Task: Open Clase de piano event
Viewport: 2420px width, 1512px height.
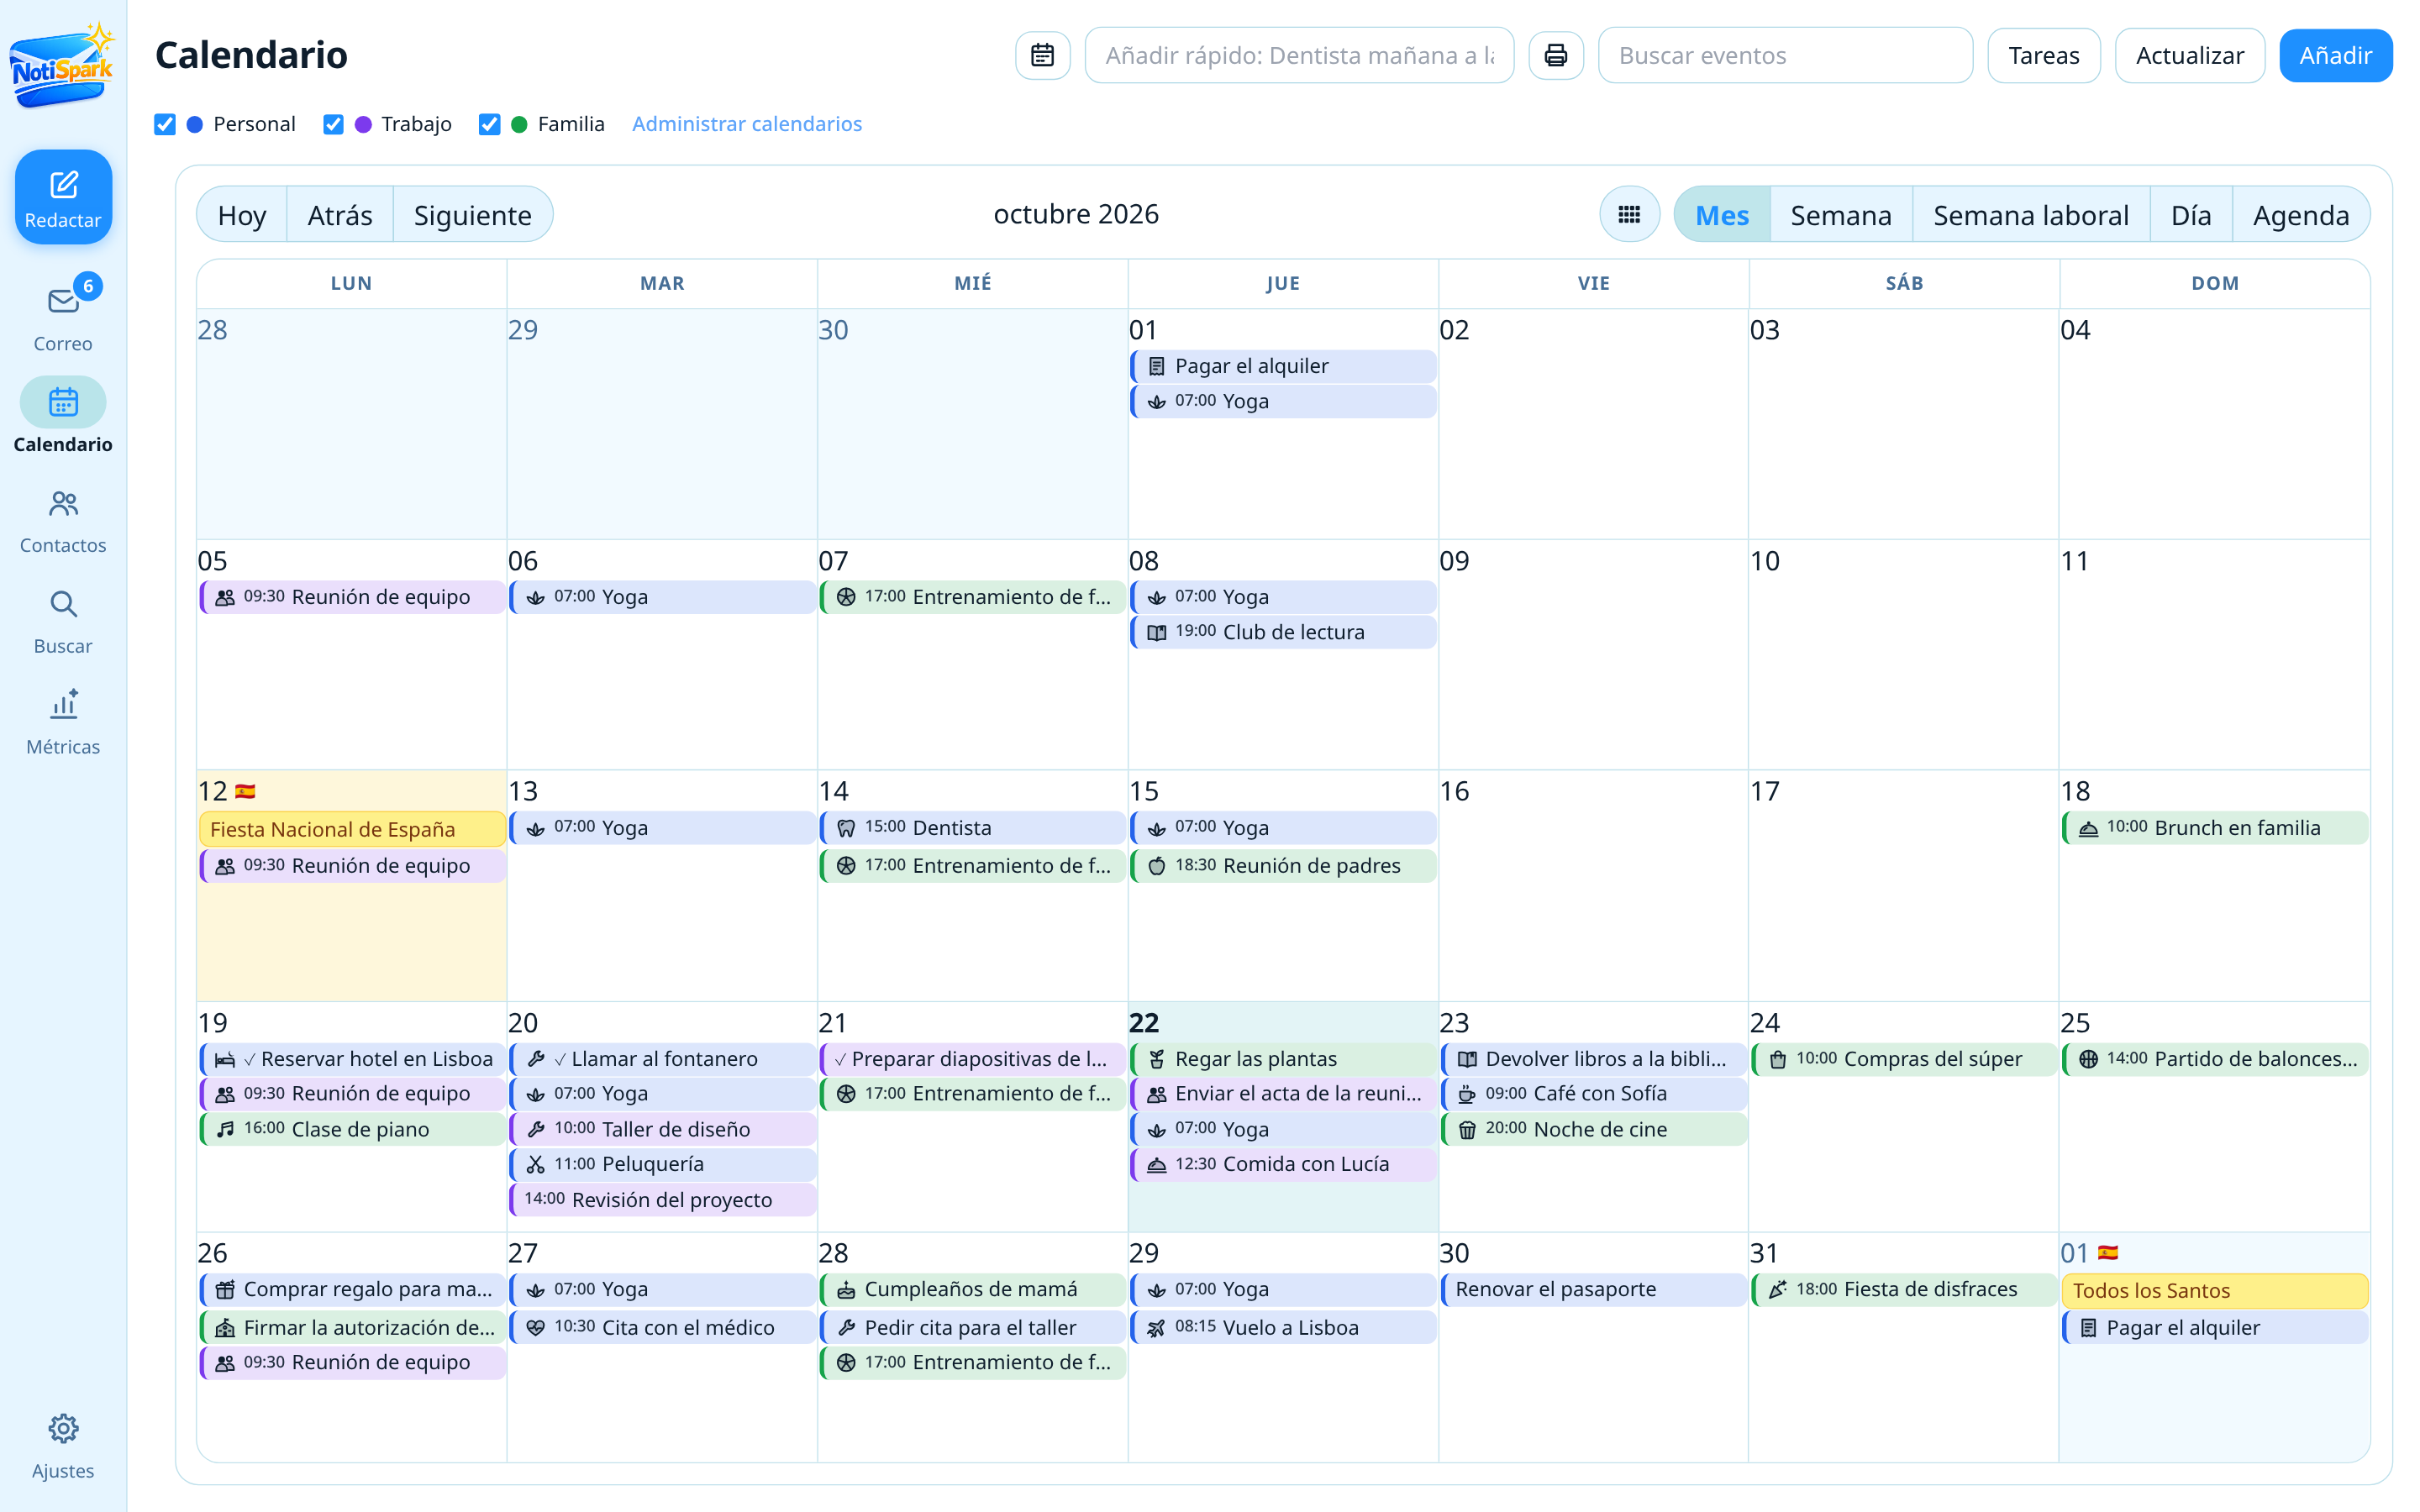Action: [x=352, y=1129]
